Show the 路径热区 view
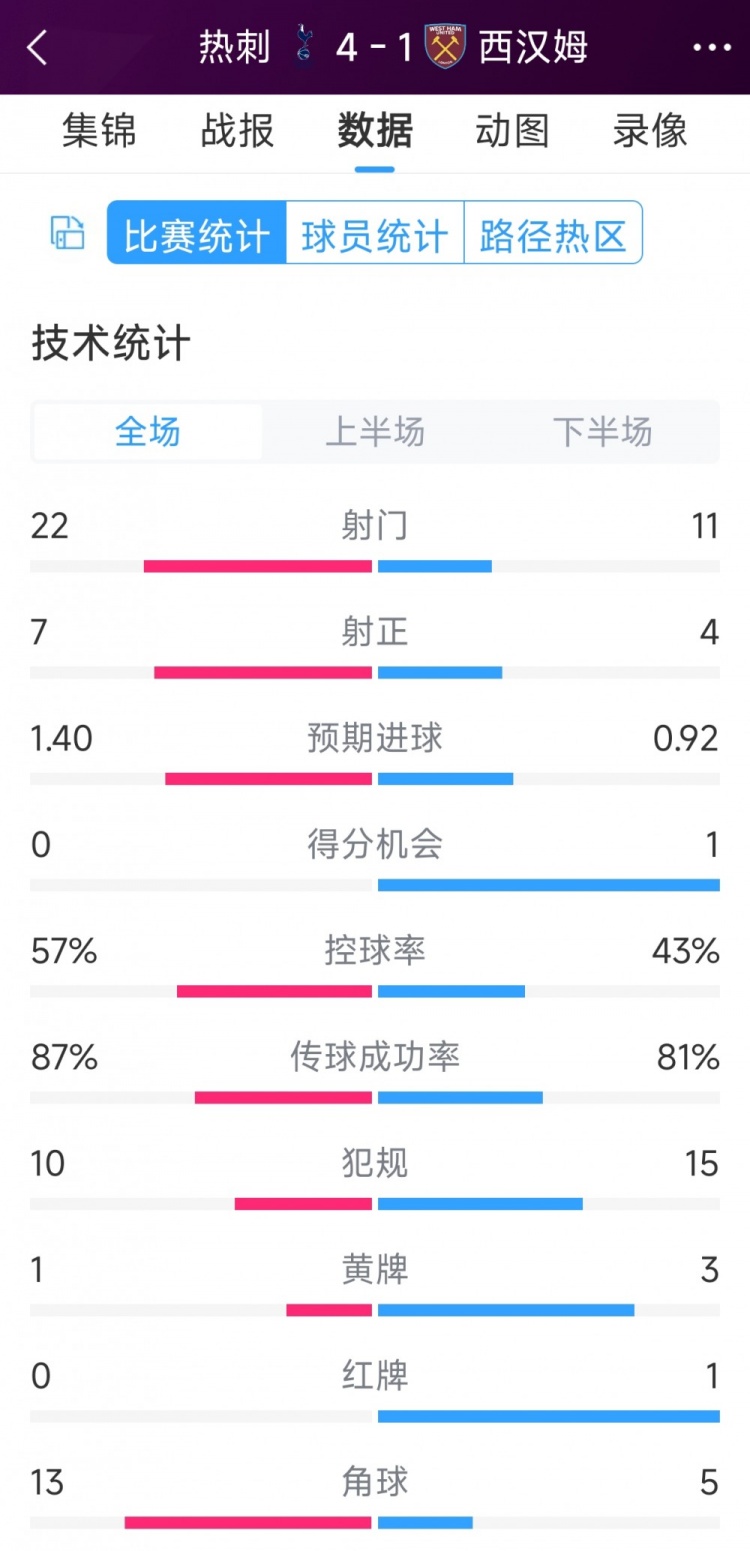This screenshot has height=1551, width=750. click(553, 233)
